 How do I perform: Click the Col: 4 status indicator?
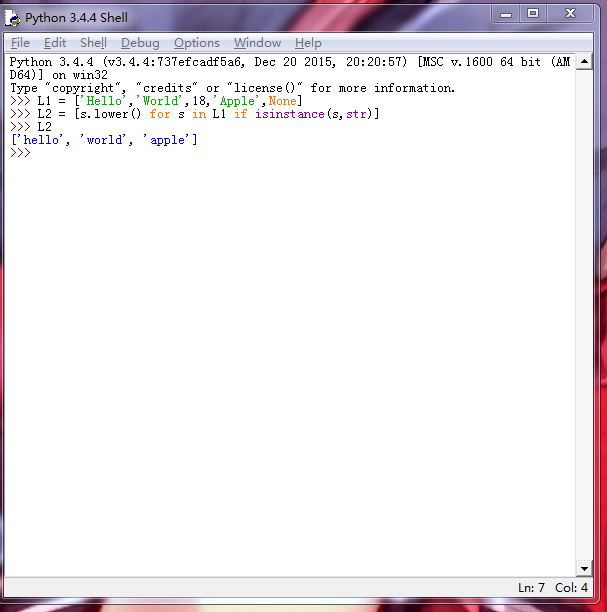[x=571, y=587]
